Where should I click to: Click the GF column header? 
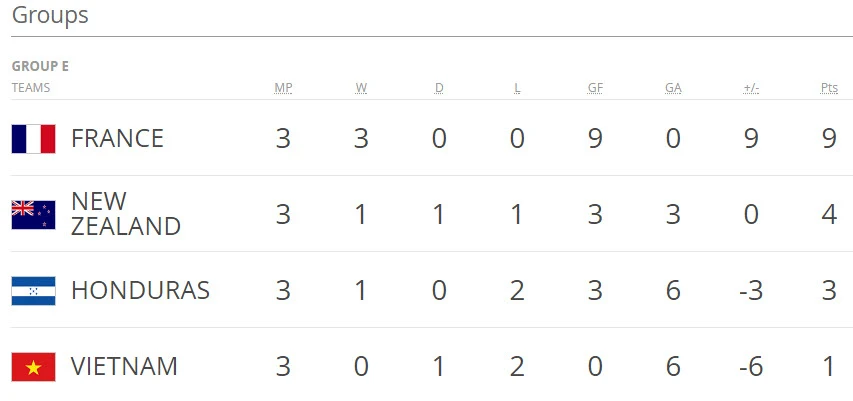[595, 88]
